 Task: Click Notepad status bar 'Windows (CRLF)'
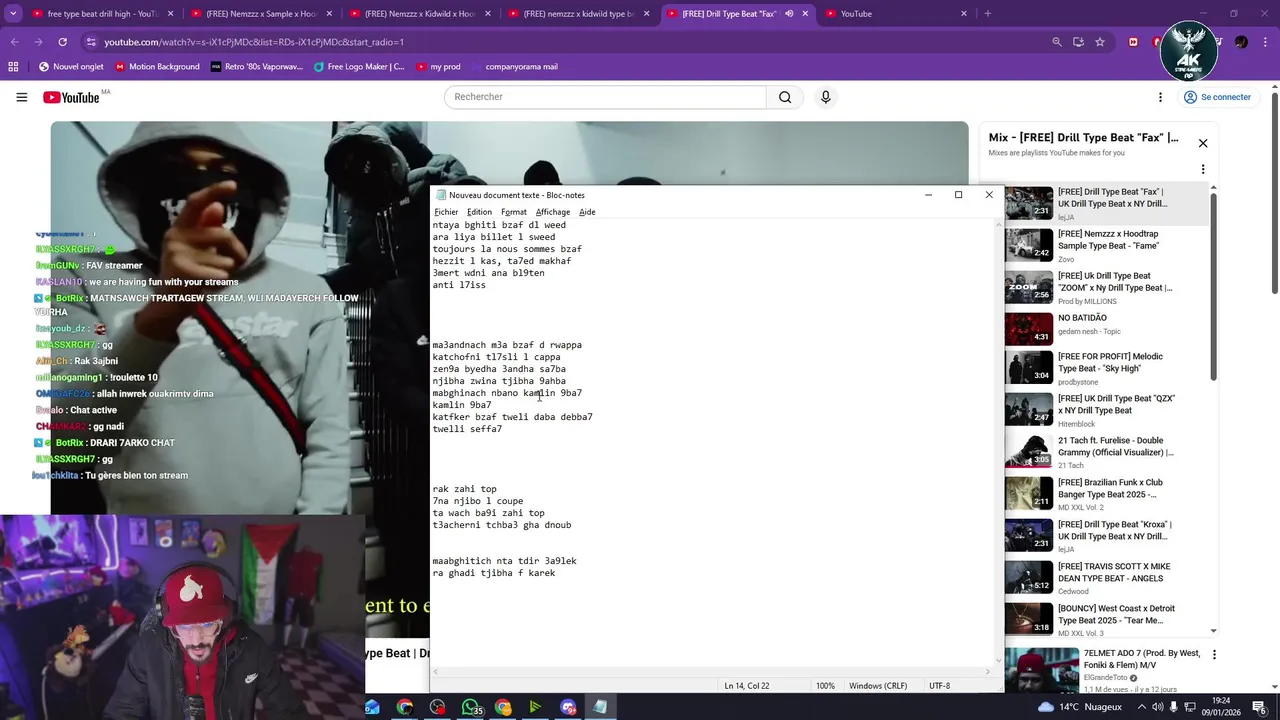click(878, 686)
